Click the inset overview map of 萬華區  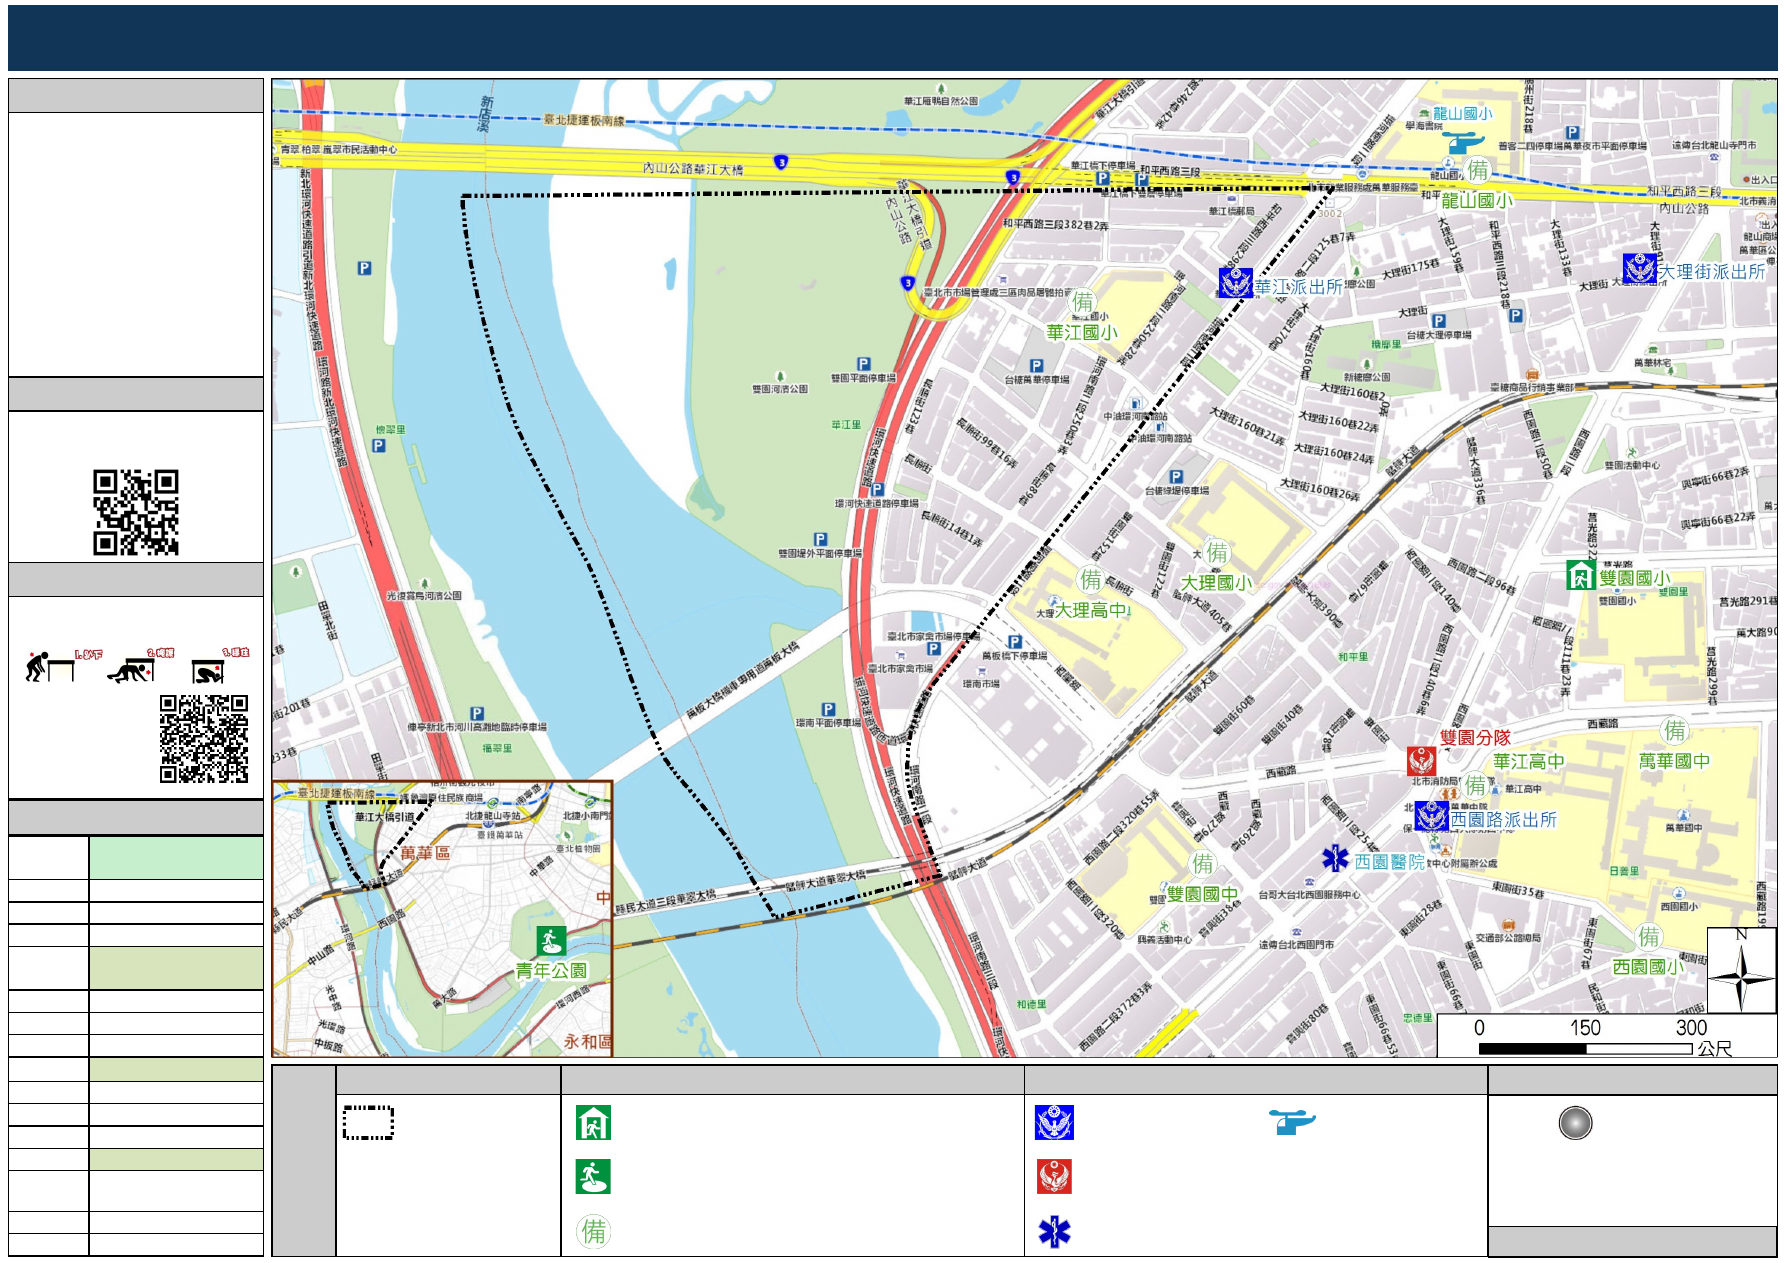[x=442, y=919]
